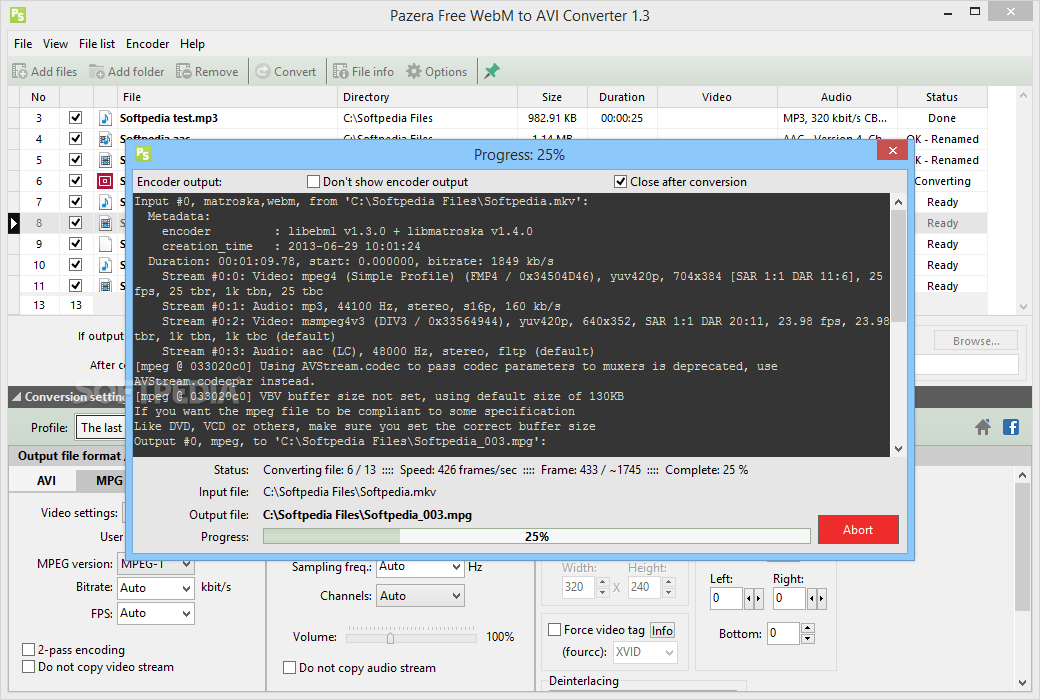Screen dimensions: 1040x700
Task: Click into the Right crop value field
Action: pos(789,598)
